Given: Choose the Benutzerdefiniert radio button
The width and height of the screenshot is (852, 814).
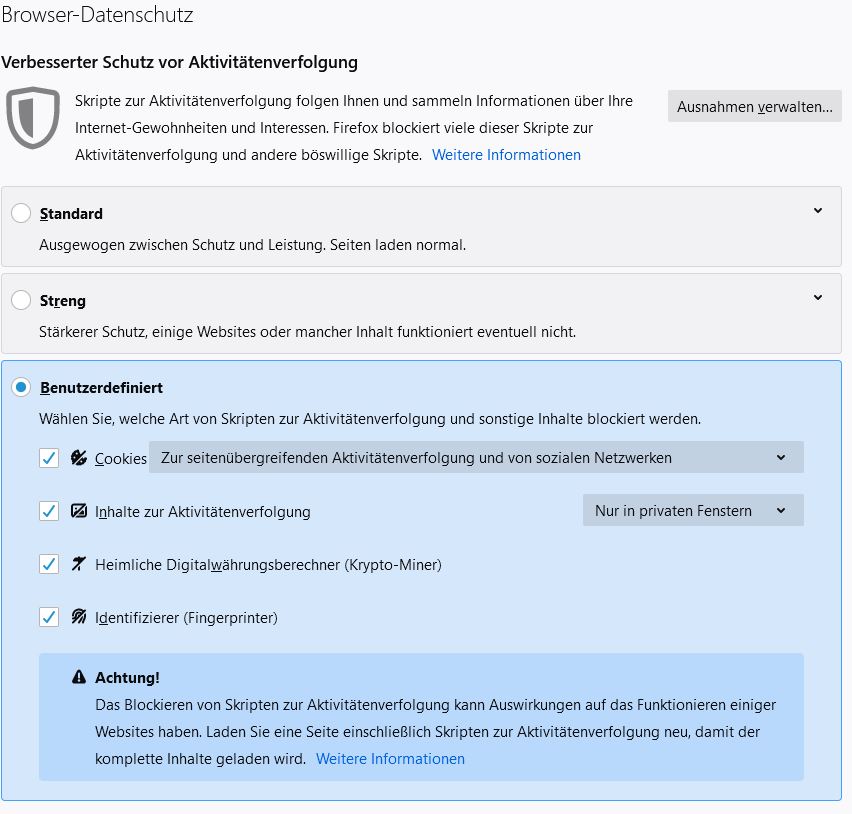Looking at the screenshot, I should click(21, 387).
